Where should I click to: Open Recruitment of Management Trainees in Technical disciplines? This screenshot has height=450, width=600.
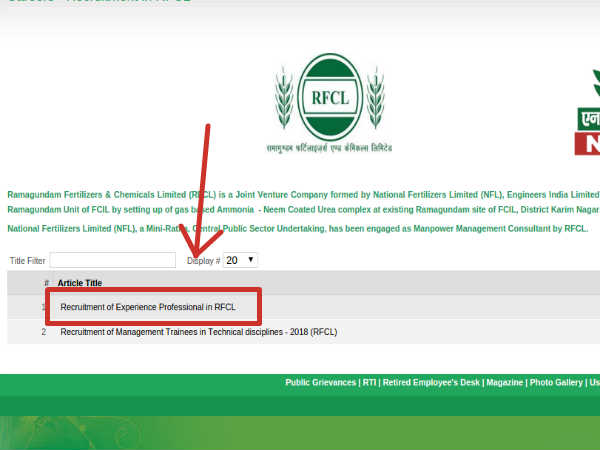pyautogui.click(x=199, y=332)
